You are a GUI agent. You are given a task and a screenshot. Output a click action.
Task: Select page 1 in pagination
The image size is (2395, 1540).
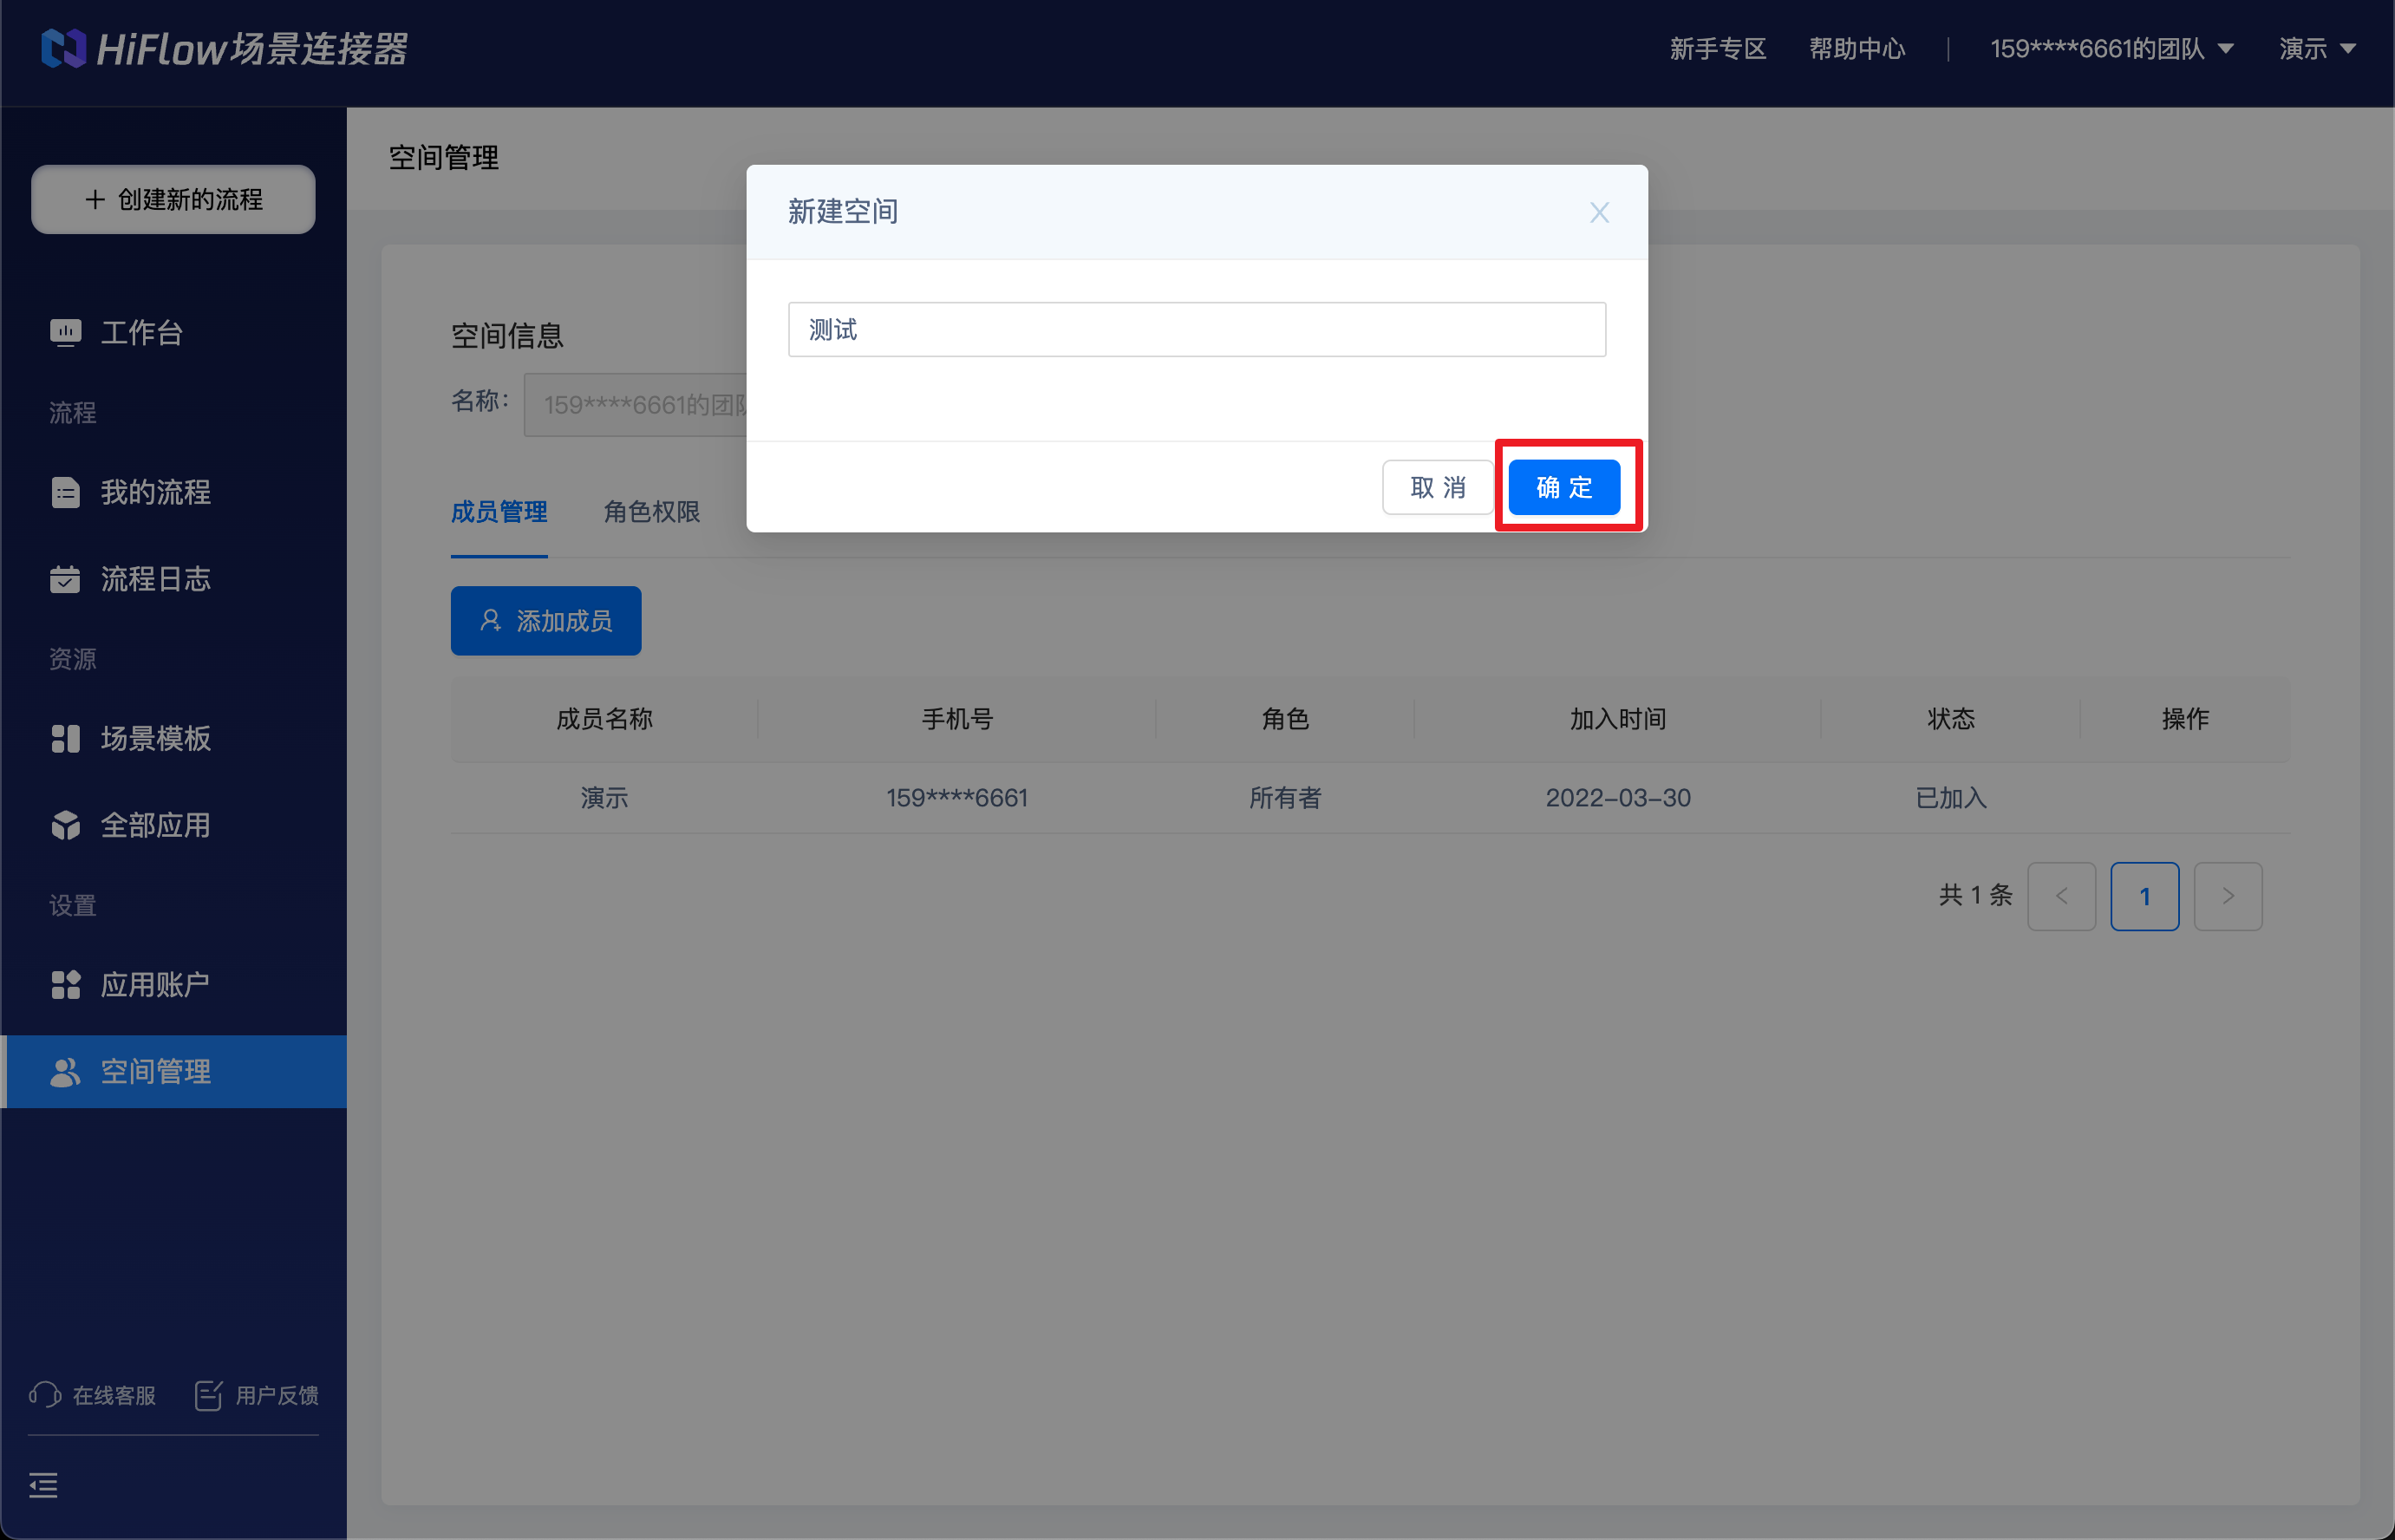click(x=2145, y=896)
